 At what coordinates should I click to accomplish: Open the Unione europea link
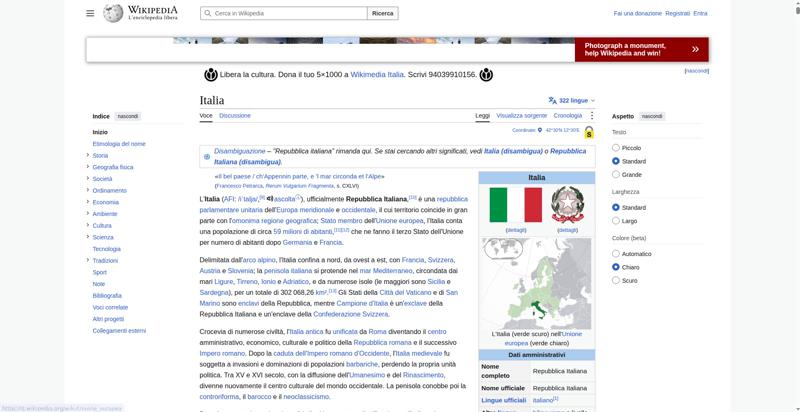click(x=399, y=221)
